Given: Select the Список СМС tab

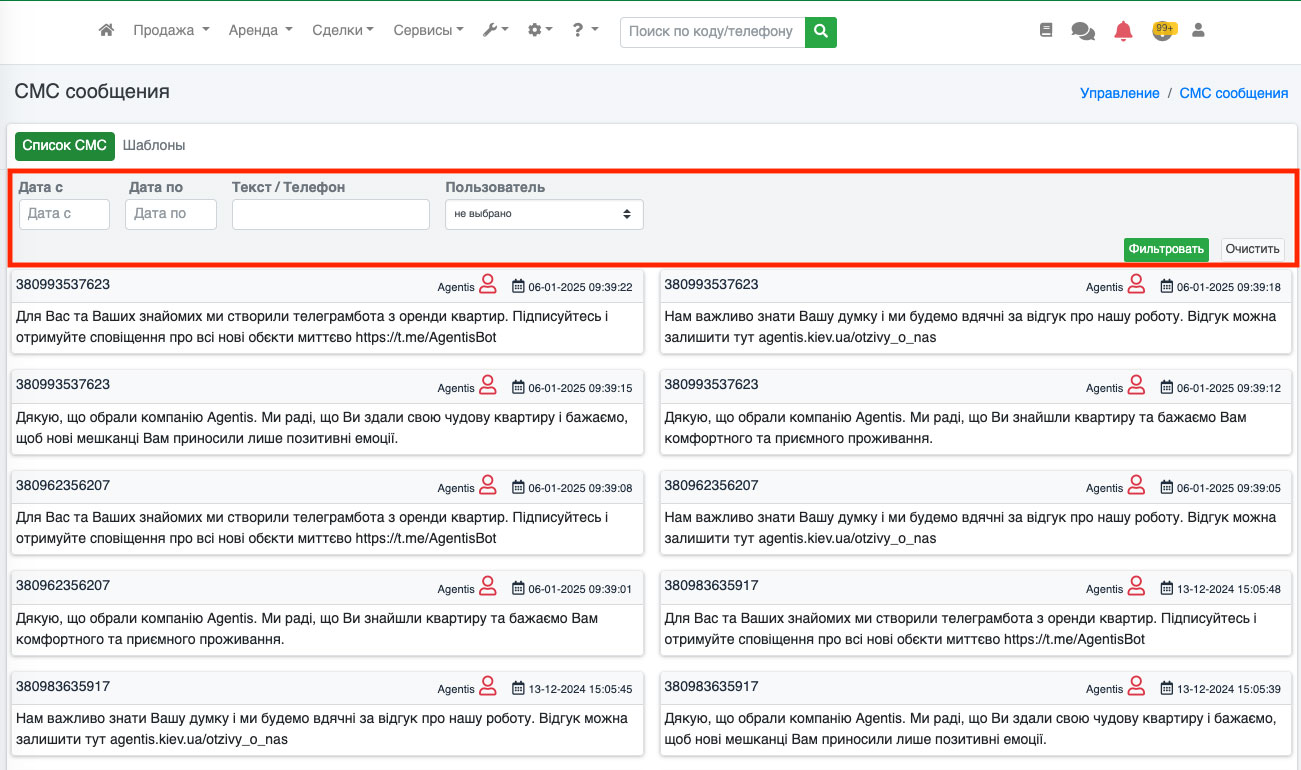Looking at the screenshot, I should [65, 146].
